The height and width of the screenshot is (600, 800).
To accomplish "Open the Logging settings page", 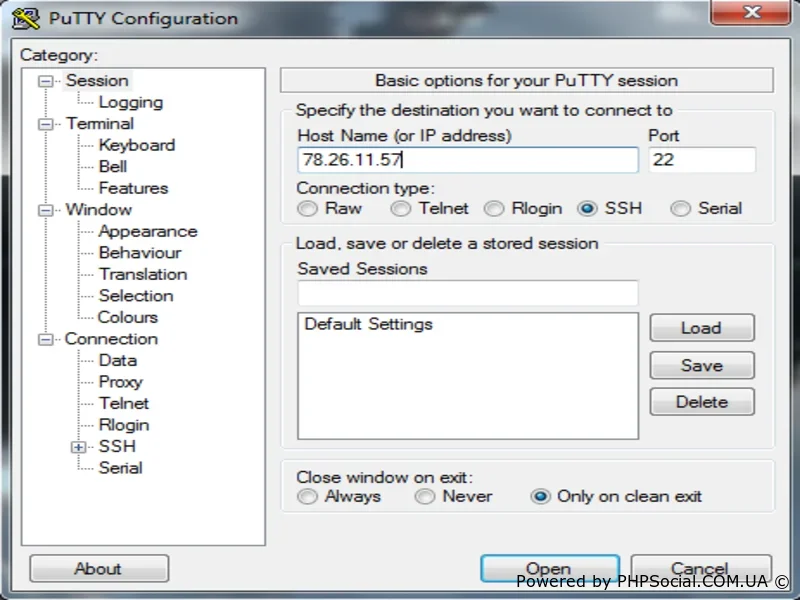I will (x=130, y=102).
